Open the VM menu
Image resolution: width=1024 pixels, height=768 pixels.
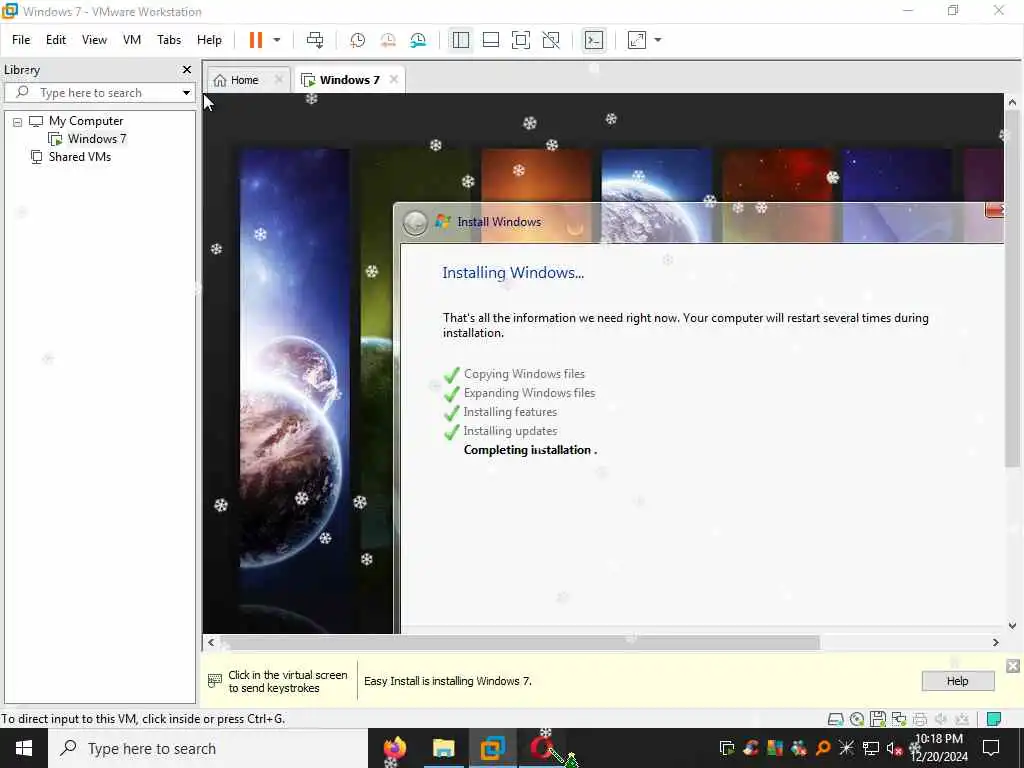pos(132,40)
